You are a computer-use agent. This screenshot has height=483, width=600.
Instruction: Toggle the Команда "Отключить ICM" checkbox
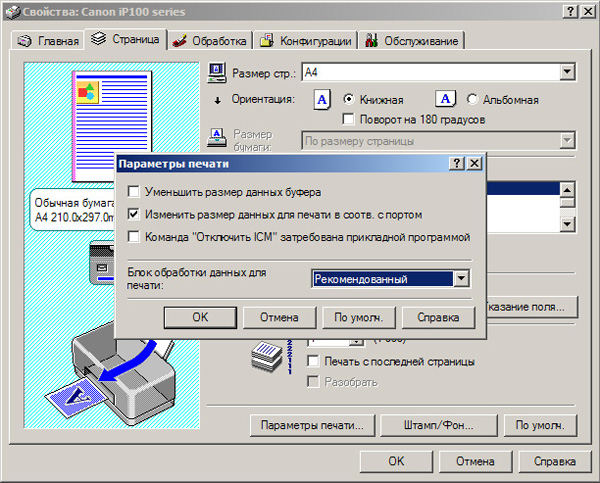[134, 237]
